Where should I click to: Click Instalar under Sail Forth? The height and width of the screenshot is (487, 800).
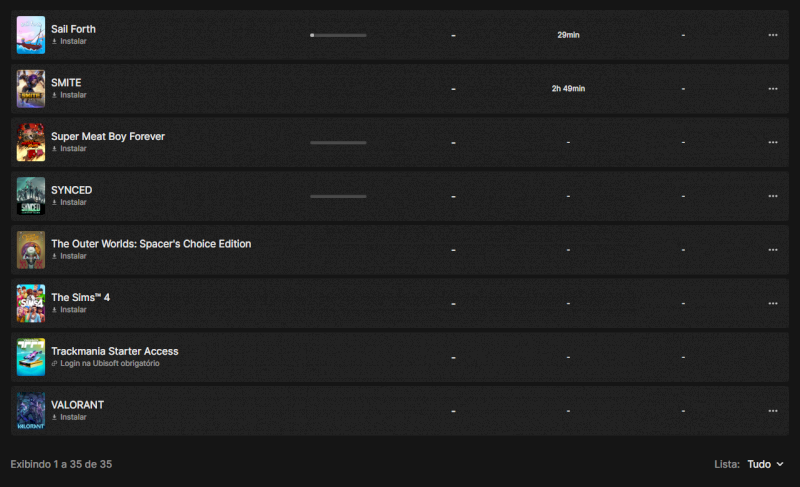[x=73, y=41]
